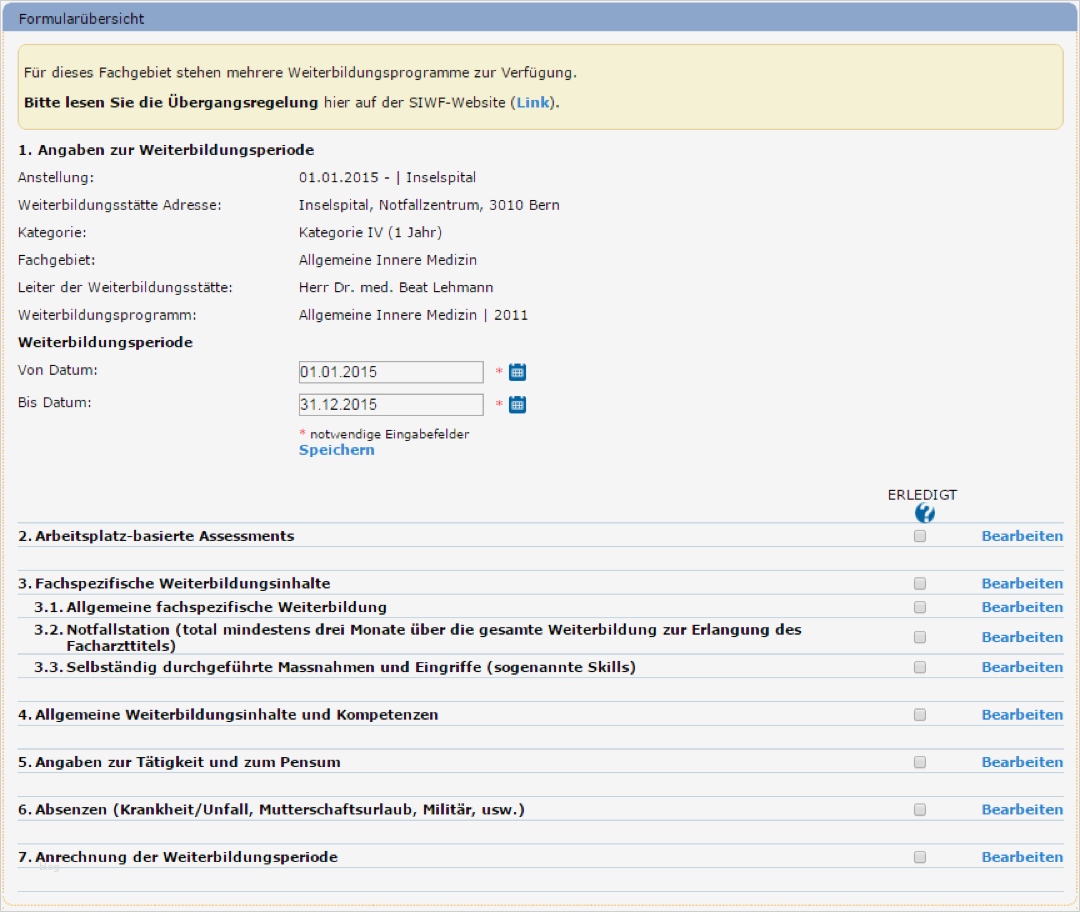Mark 3.3 Selbständig durchgeführte Massnahmen as done

[920, 667]
